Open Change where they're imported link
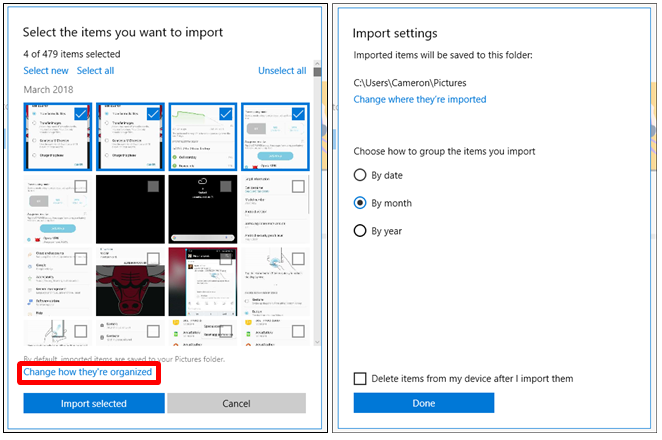The image size is (662, 440). [419, 100]
